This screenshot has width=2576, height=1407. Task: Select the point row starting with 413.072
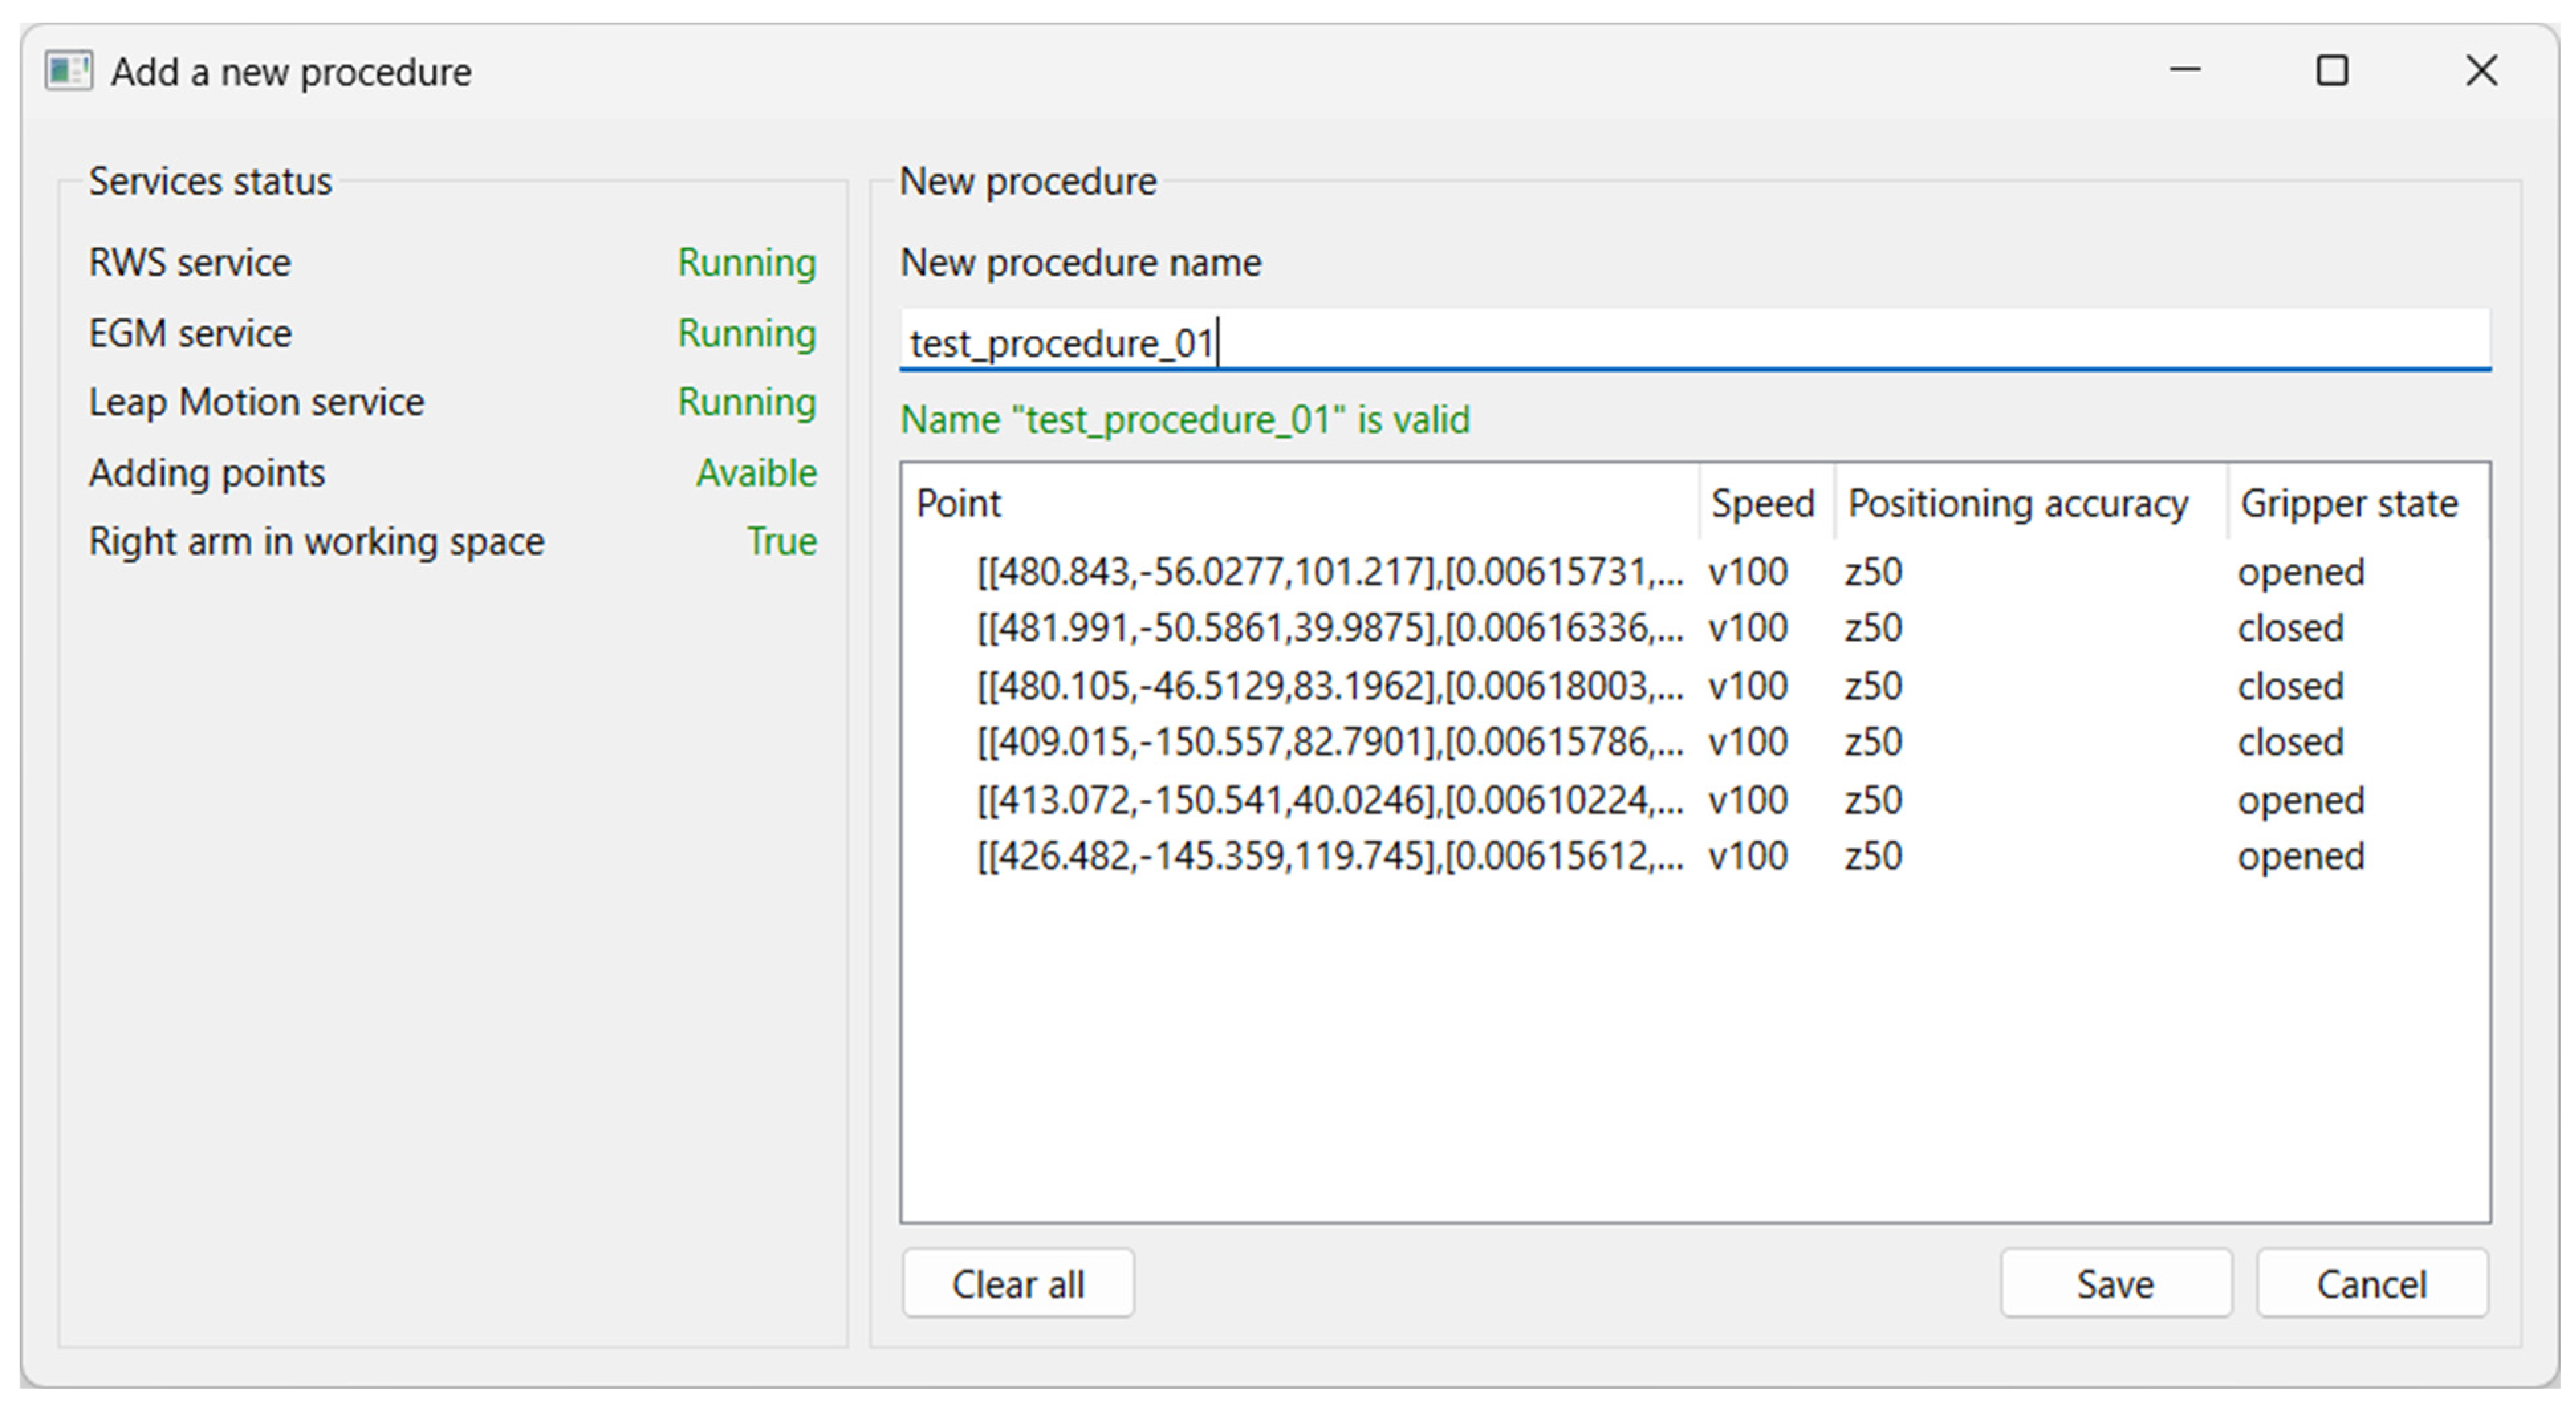(x=1329, y=800)
